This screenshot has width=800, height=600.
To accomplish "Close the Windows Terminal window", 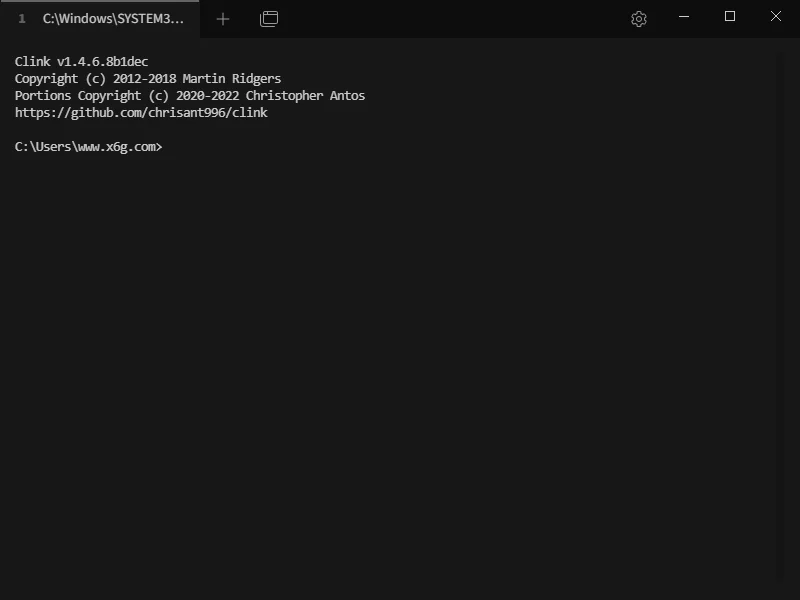I will click(x=775, y=18).
